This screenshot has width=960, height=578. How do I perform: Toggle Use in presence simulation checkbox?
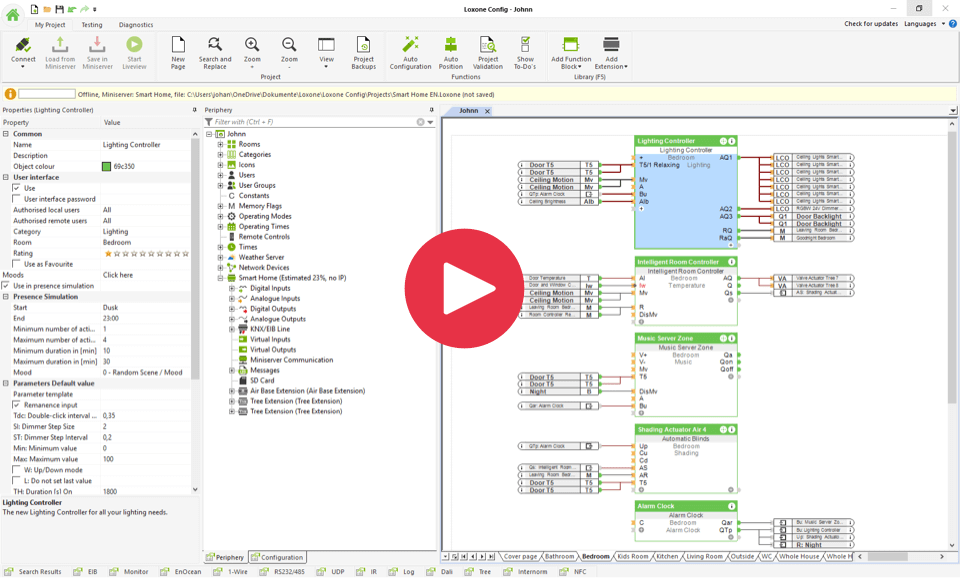(6, 286)
